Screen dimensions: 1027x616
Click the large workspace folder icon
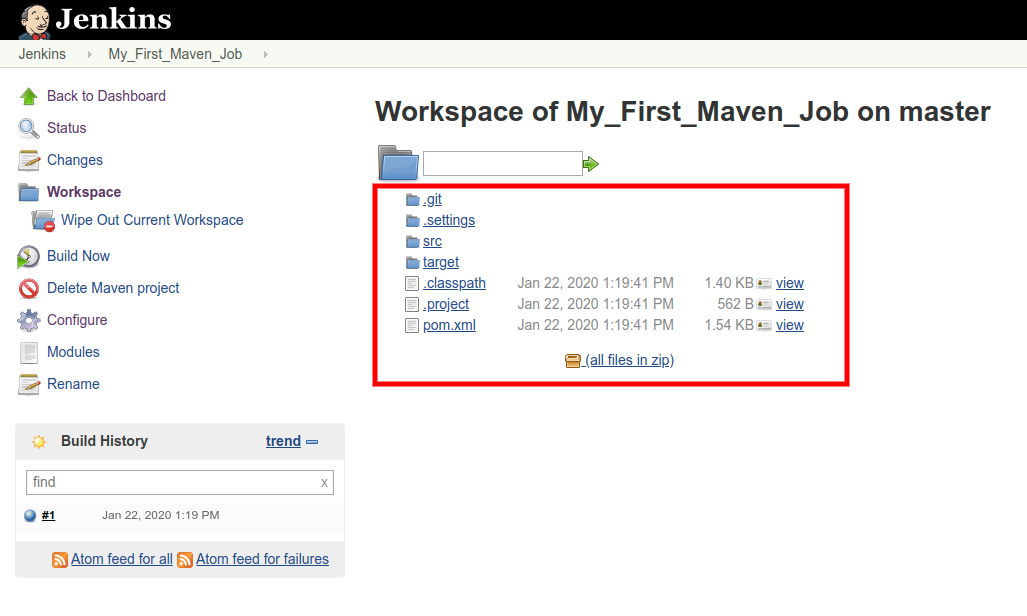point(398,163)
